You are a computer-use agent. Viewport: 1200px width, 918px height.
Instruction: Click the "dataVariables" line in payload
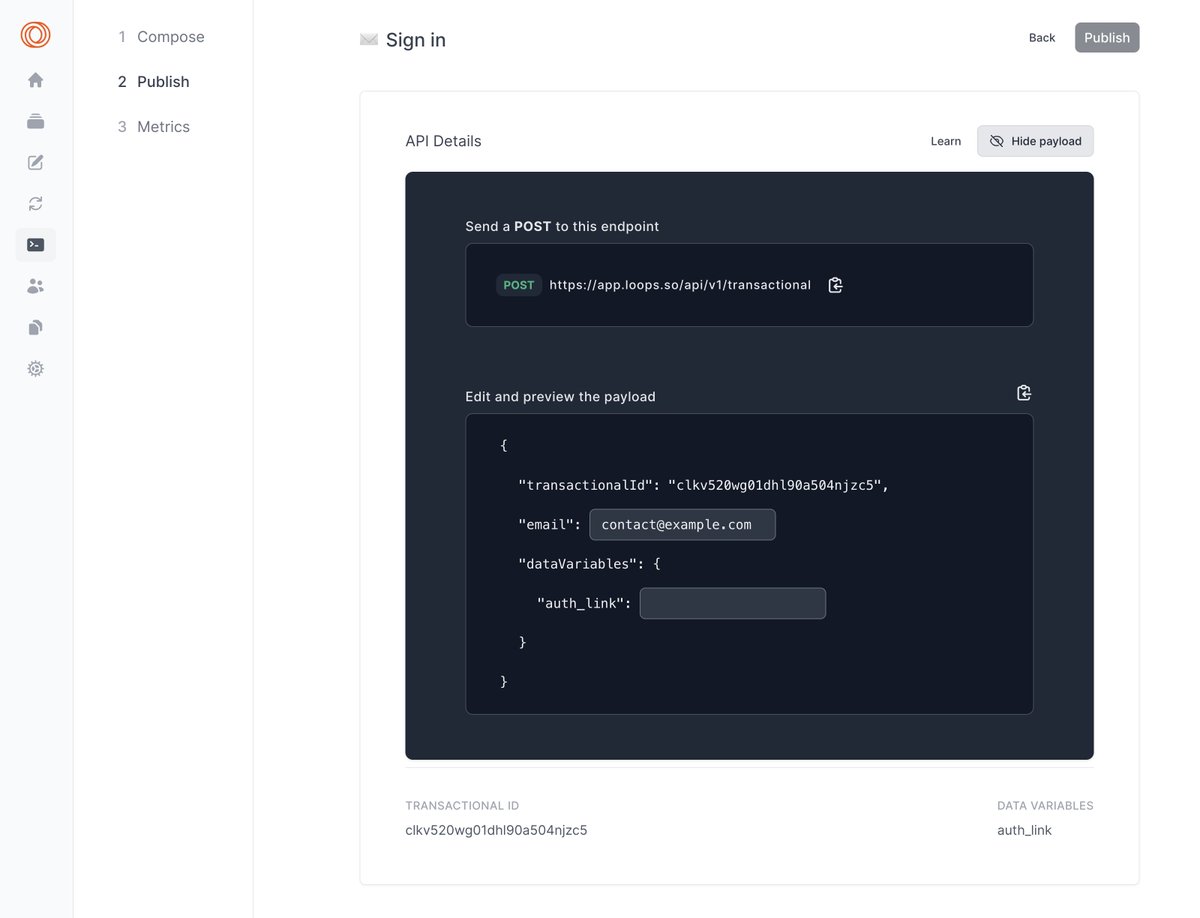pyautogui.click(x=589, y=564)
